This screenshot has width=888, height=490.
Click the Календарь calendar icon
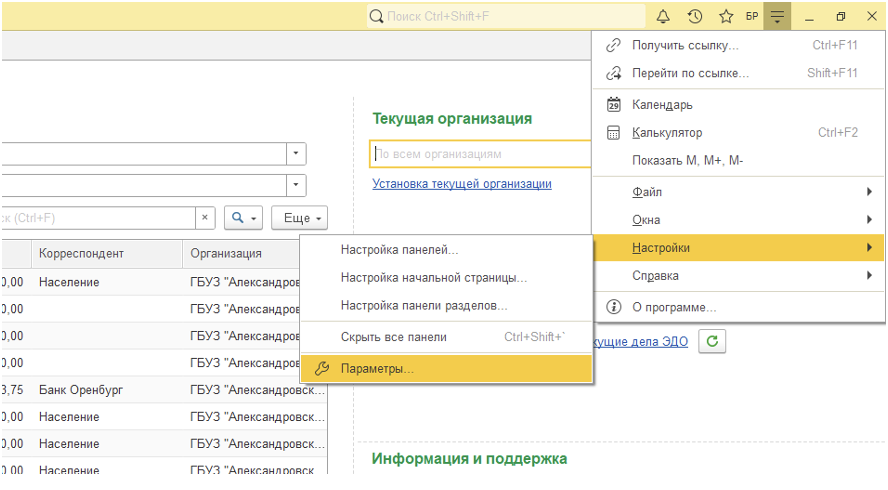[x=613, y=105]
